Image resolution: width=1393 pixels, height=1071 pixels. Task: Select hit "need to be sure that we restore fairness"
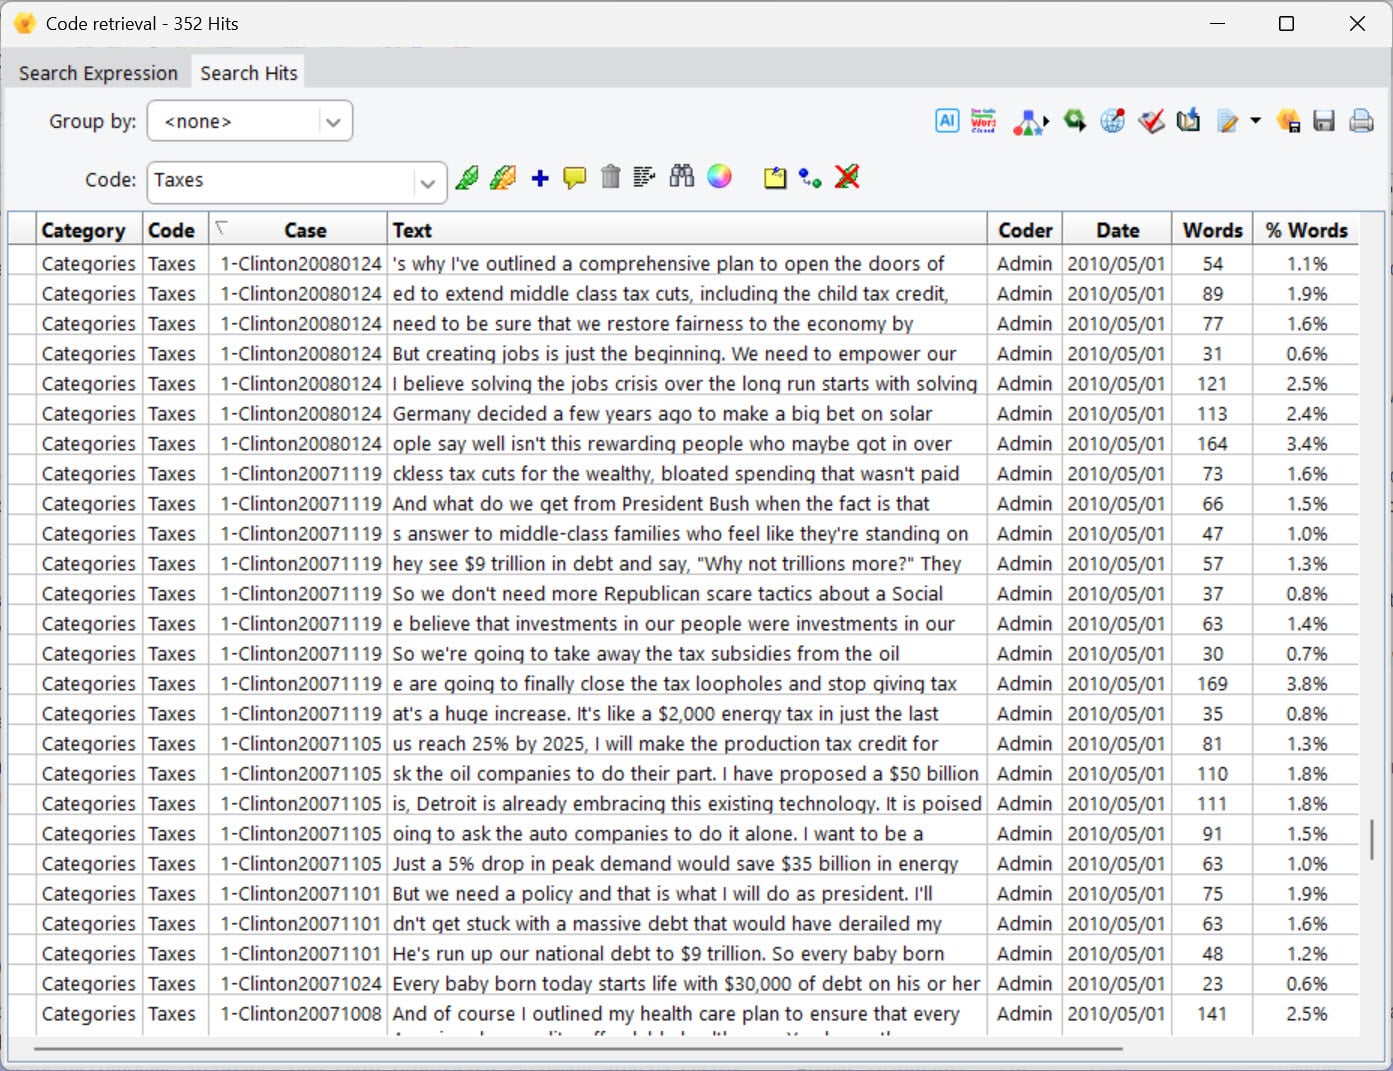pos(686,323)
